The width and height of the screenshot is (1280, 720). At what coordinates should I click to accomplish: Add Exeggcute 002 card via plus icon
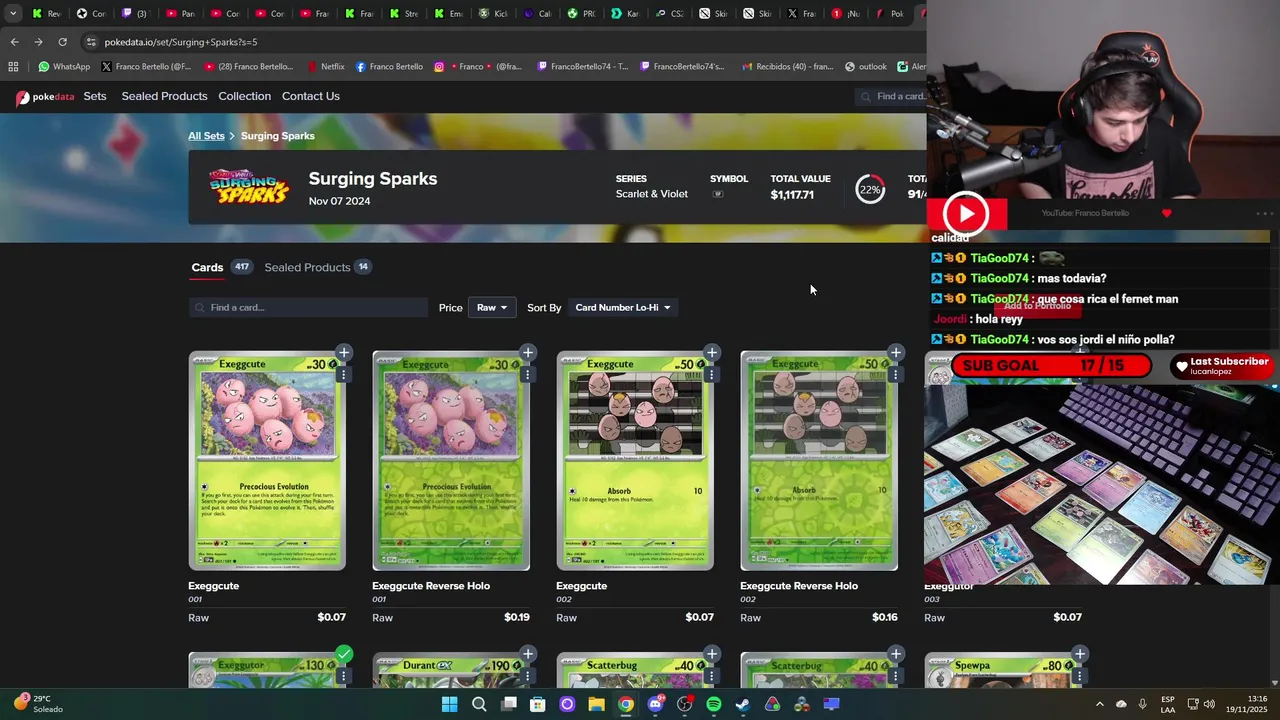(711, 353)
